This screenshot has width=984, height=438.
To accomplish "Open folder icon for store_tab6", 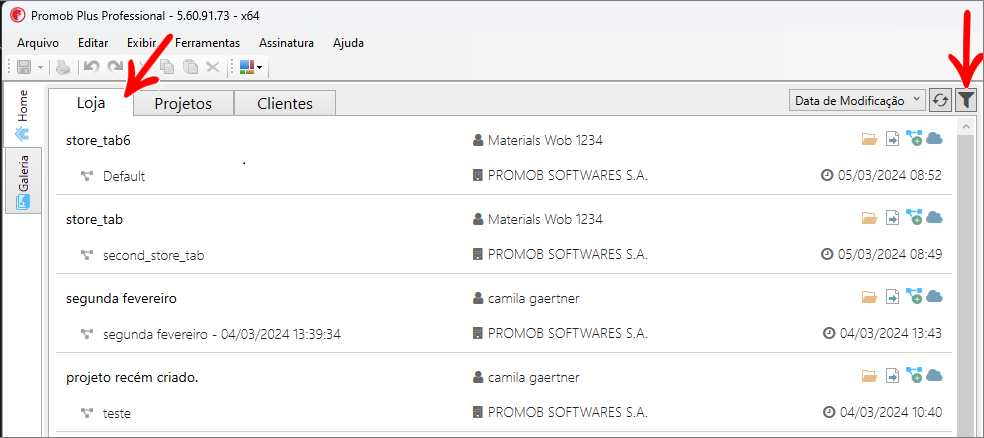I will (x=869, y=139).
